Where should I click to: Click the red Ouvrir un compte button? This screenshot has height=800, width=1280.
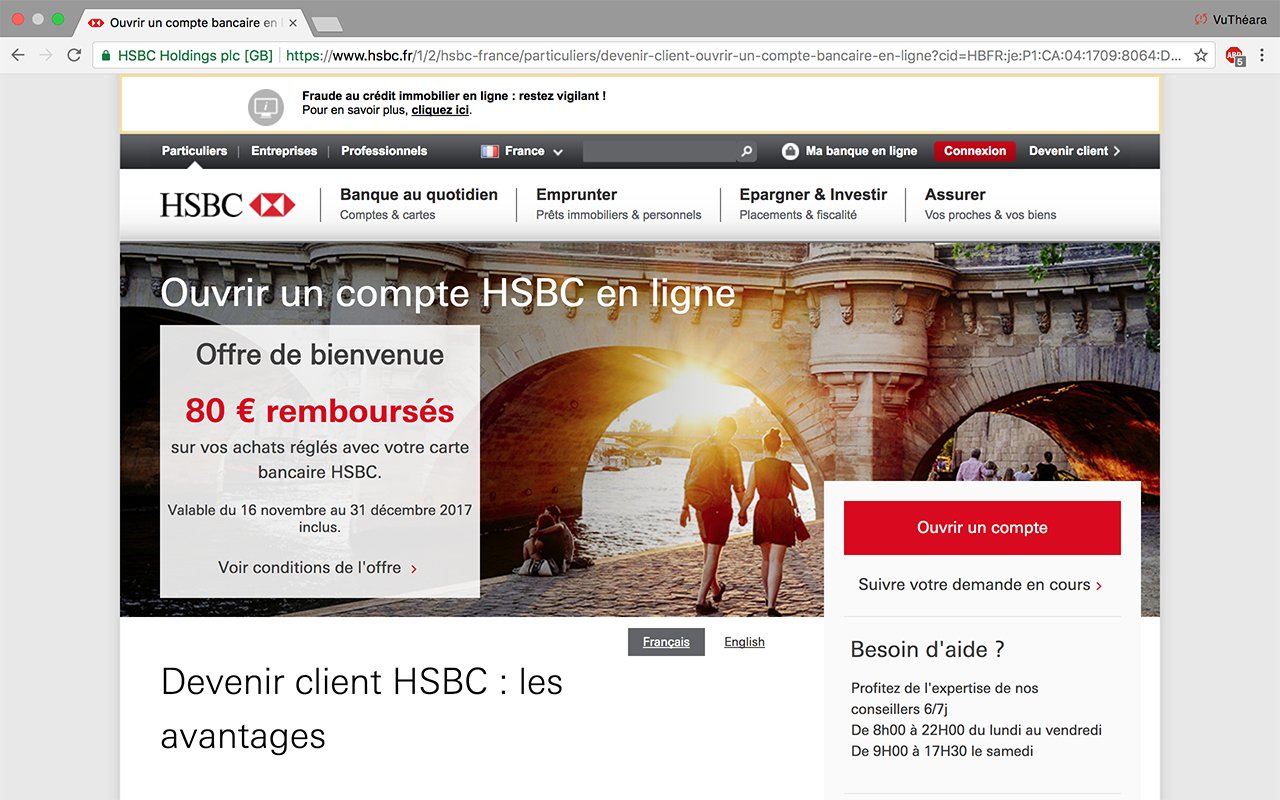(x=982, y=528)
